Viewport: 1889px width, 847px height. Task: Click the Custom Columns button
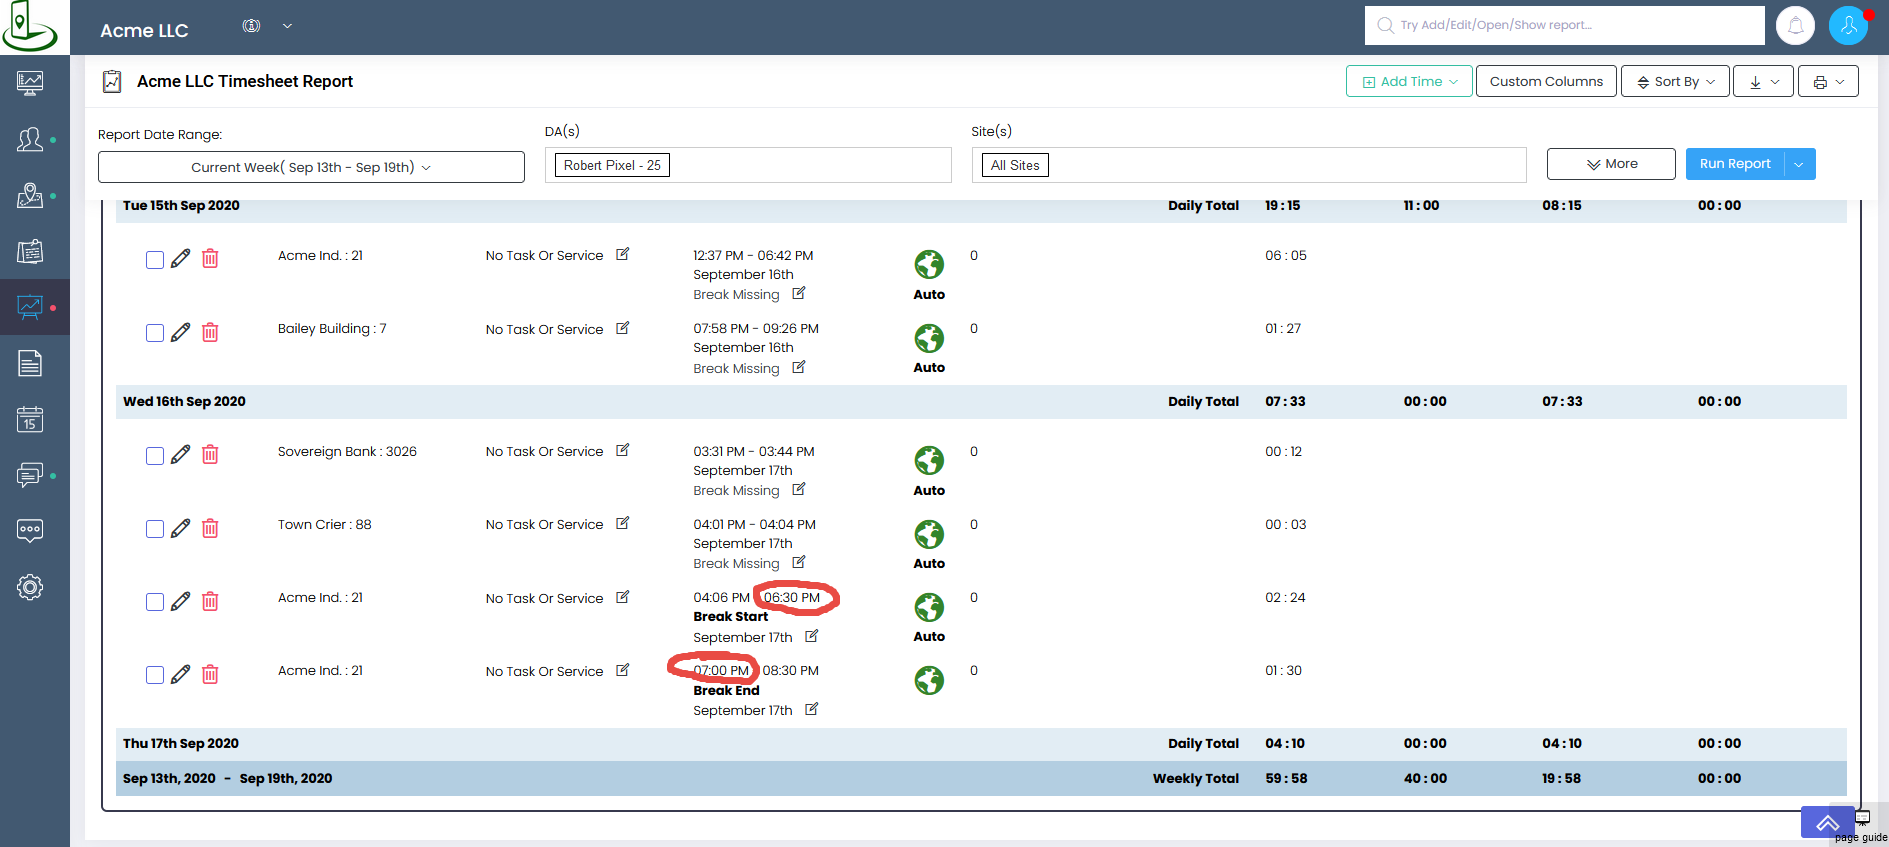point(1546,82)
